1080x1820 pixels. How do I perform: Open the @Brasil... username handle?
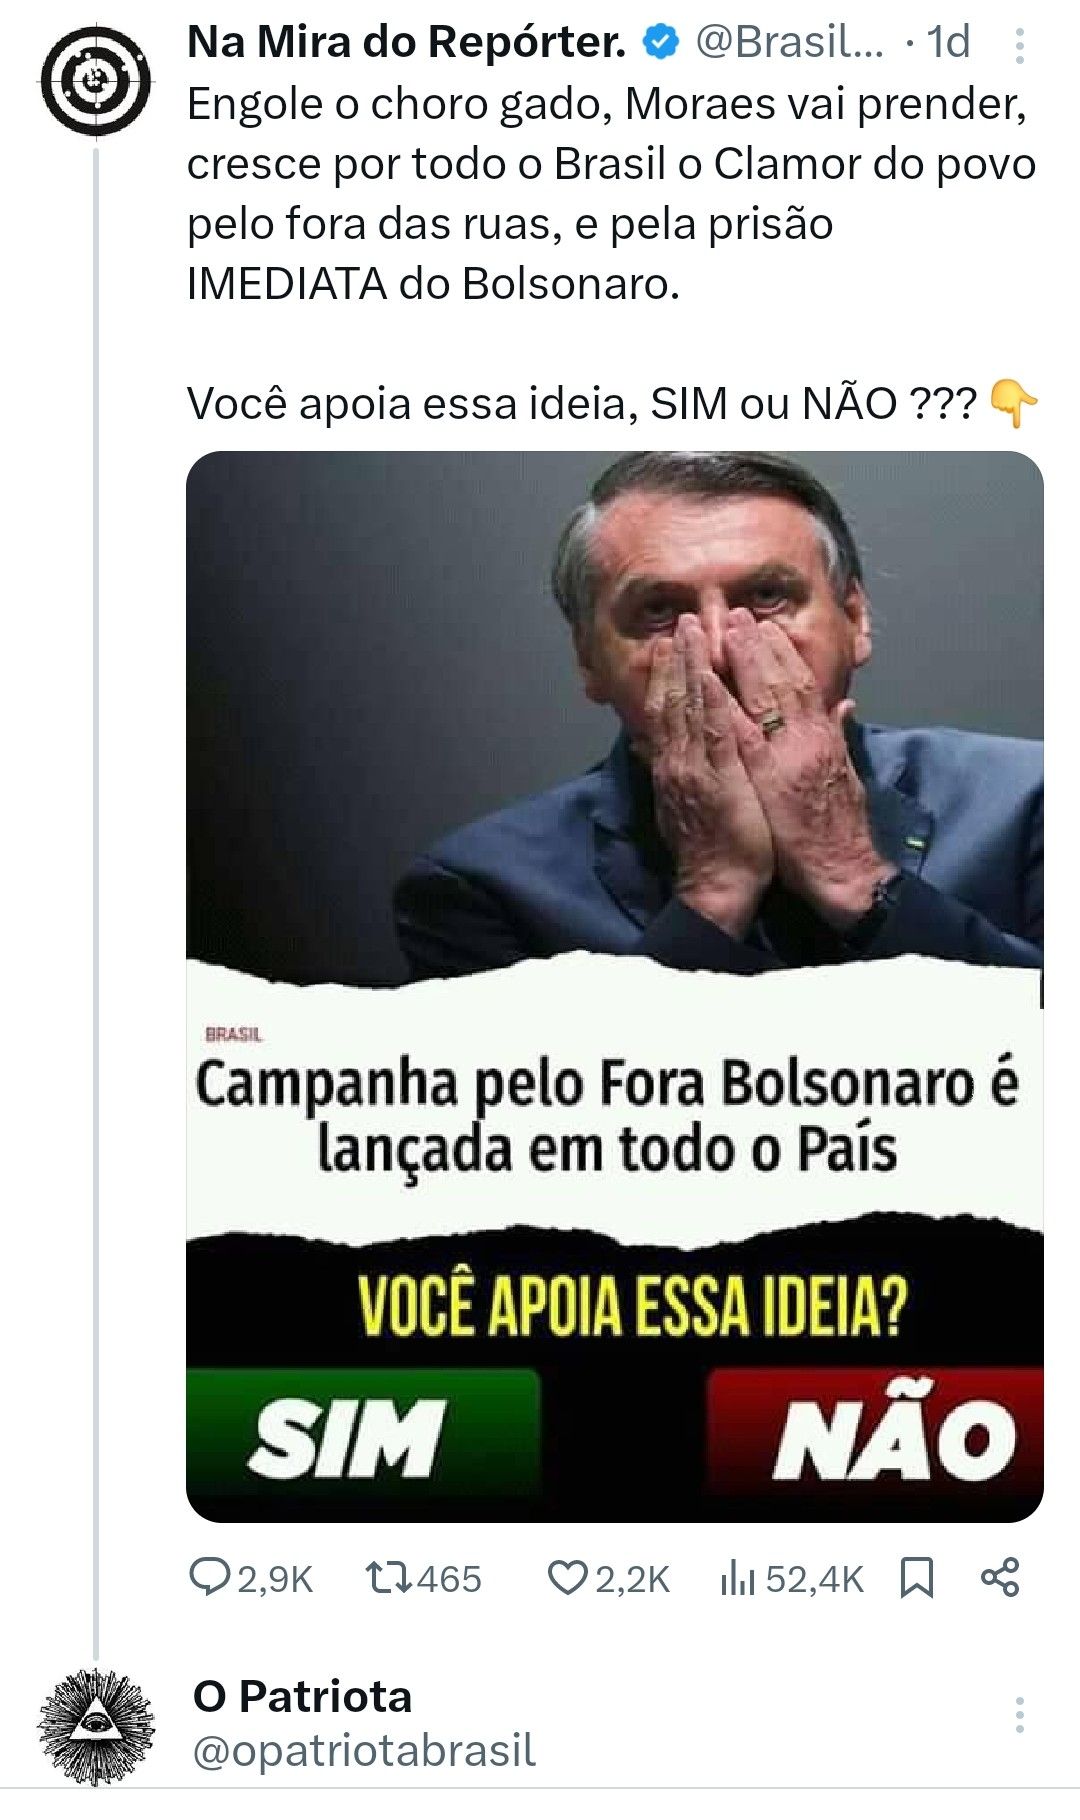pos(789,42)
